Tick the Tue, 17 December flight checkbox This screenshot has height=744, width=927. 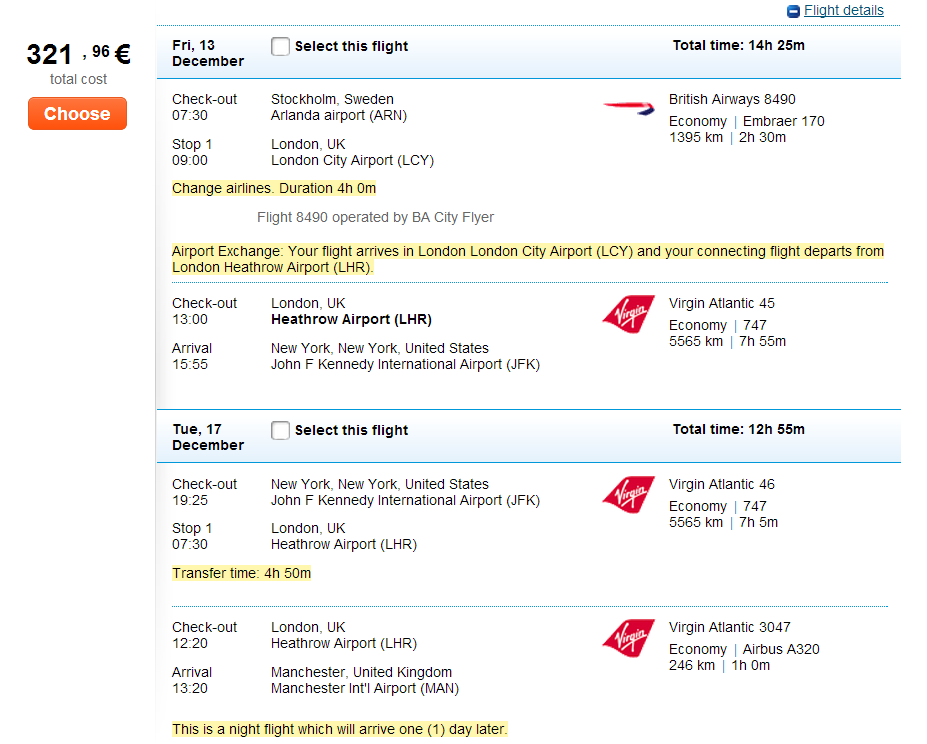[281, 430]
